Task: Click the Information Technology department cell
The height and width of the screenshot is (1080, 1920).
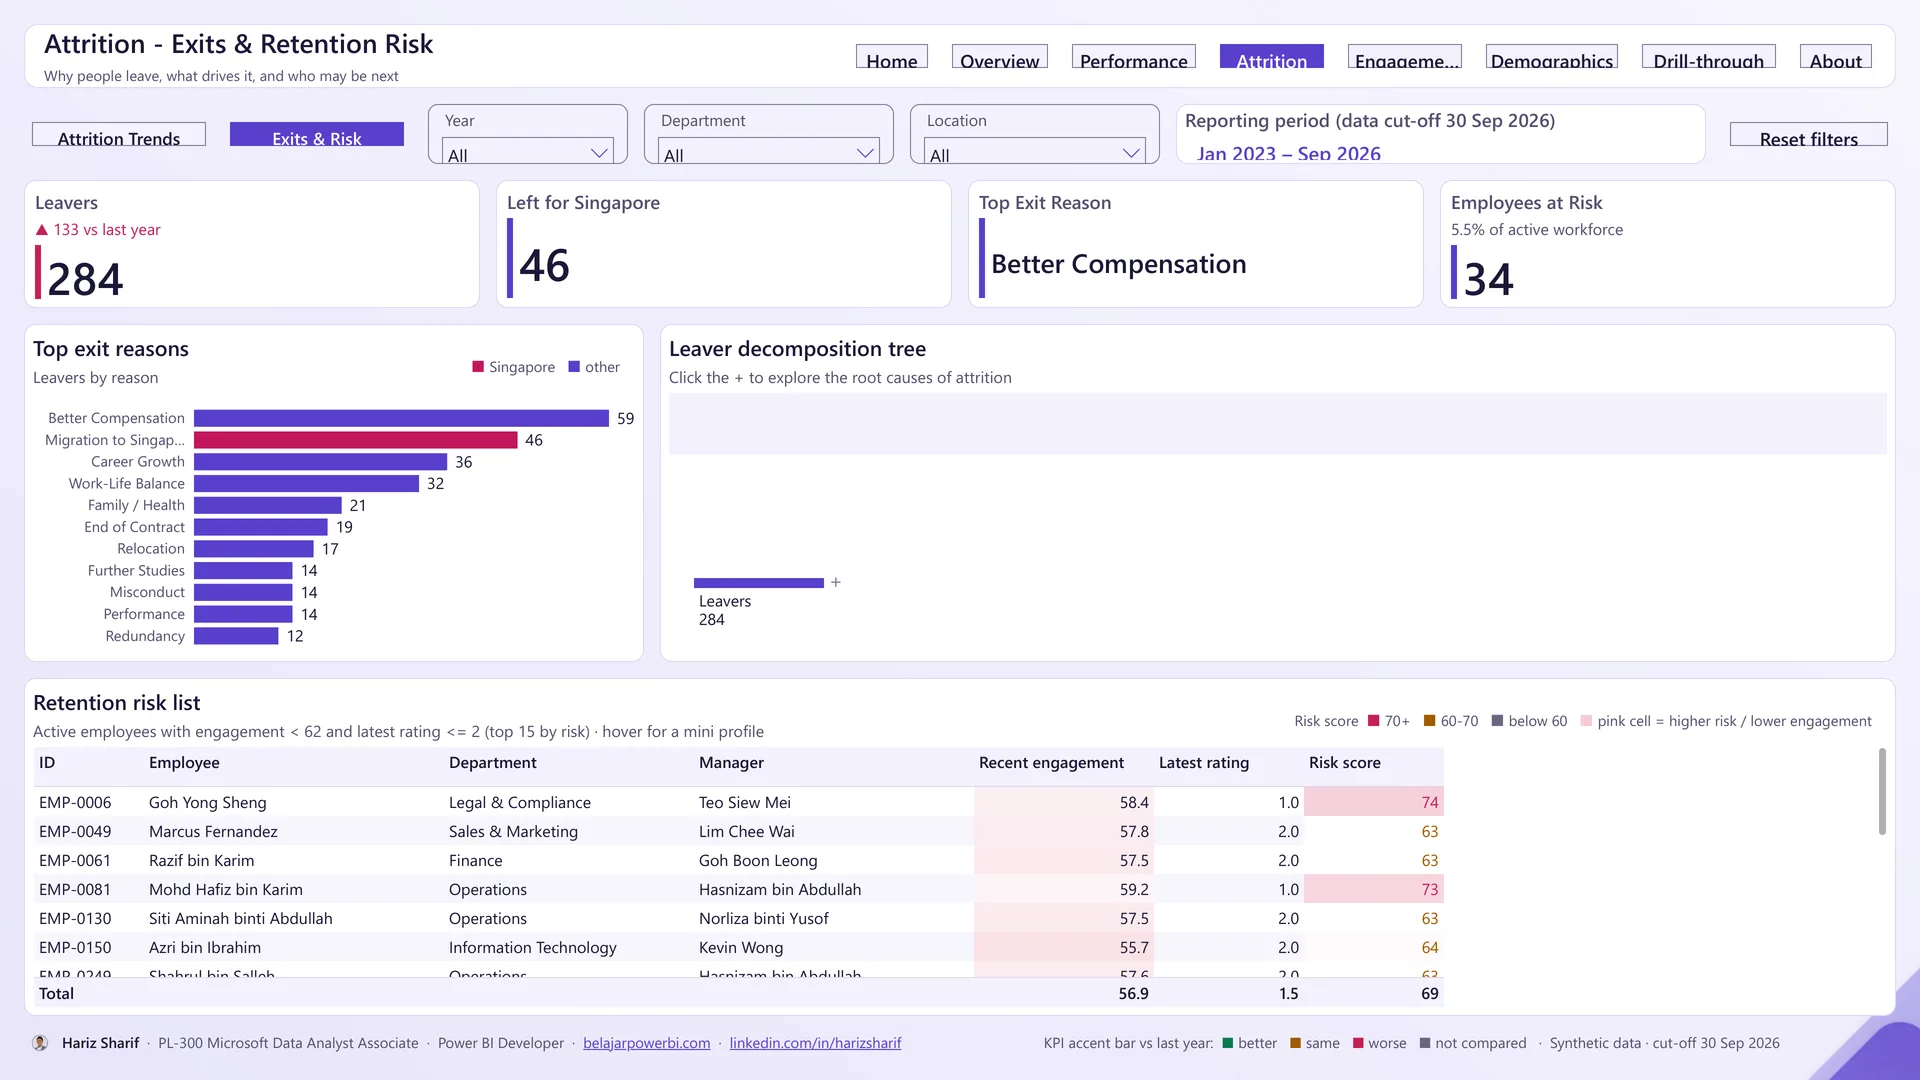Action: [533, 948]
